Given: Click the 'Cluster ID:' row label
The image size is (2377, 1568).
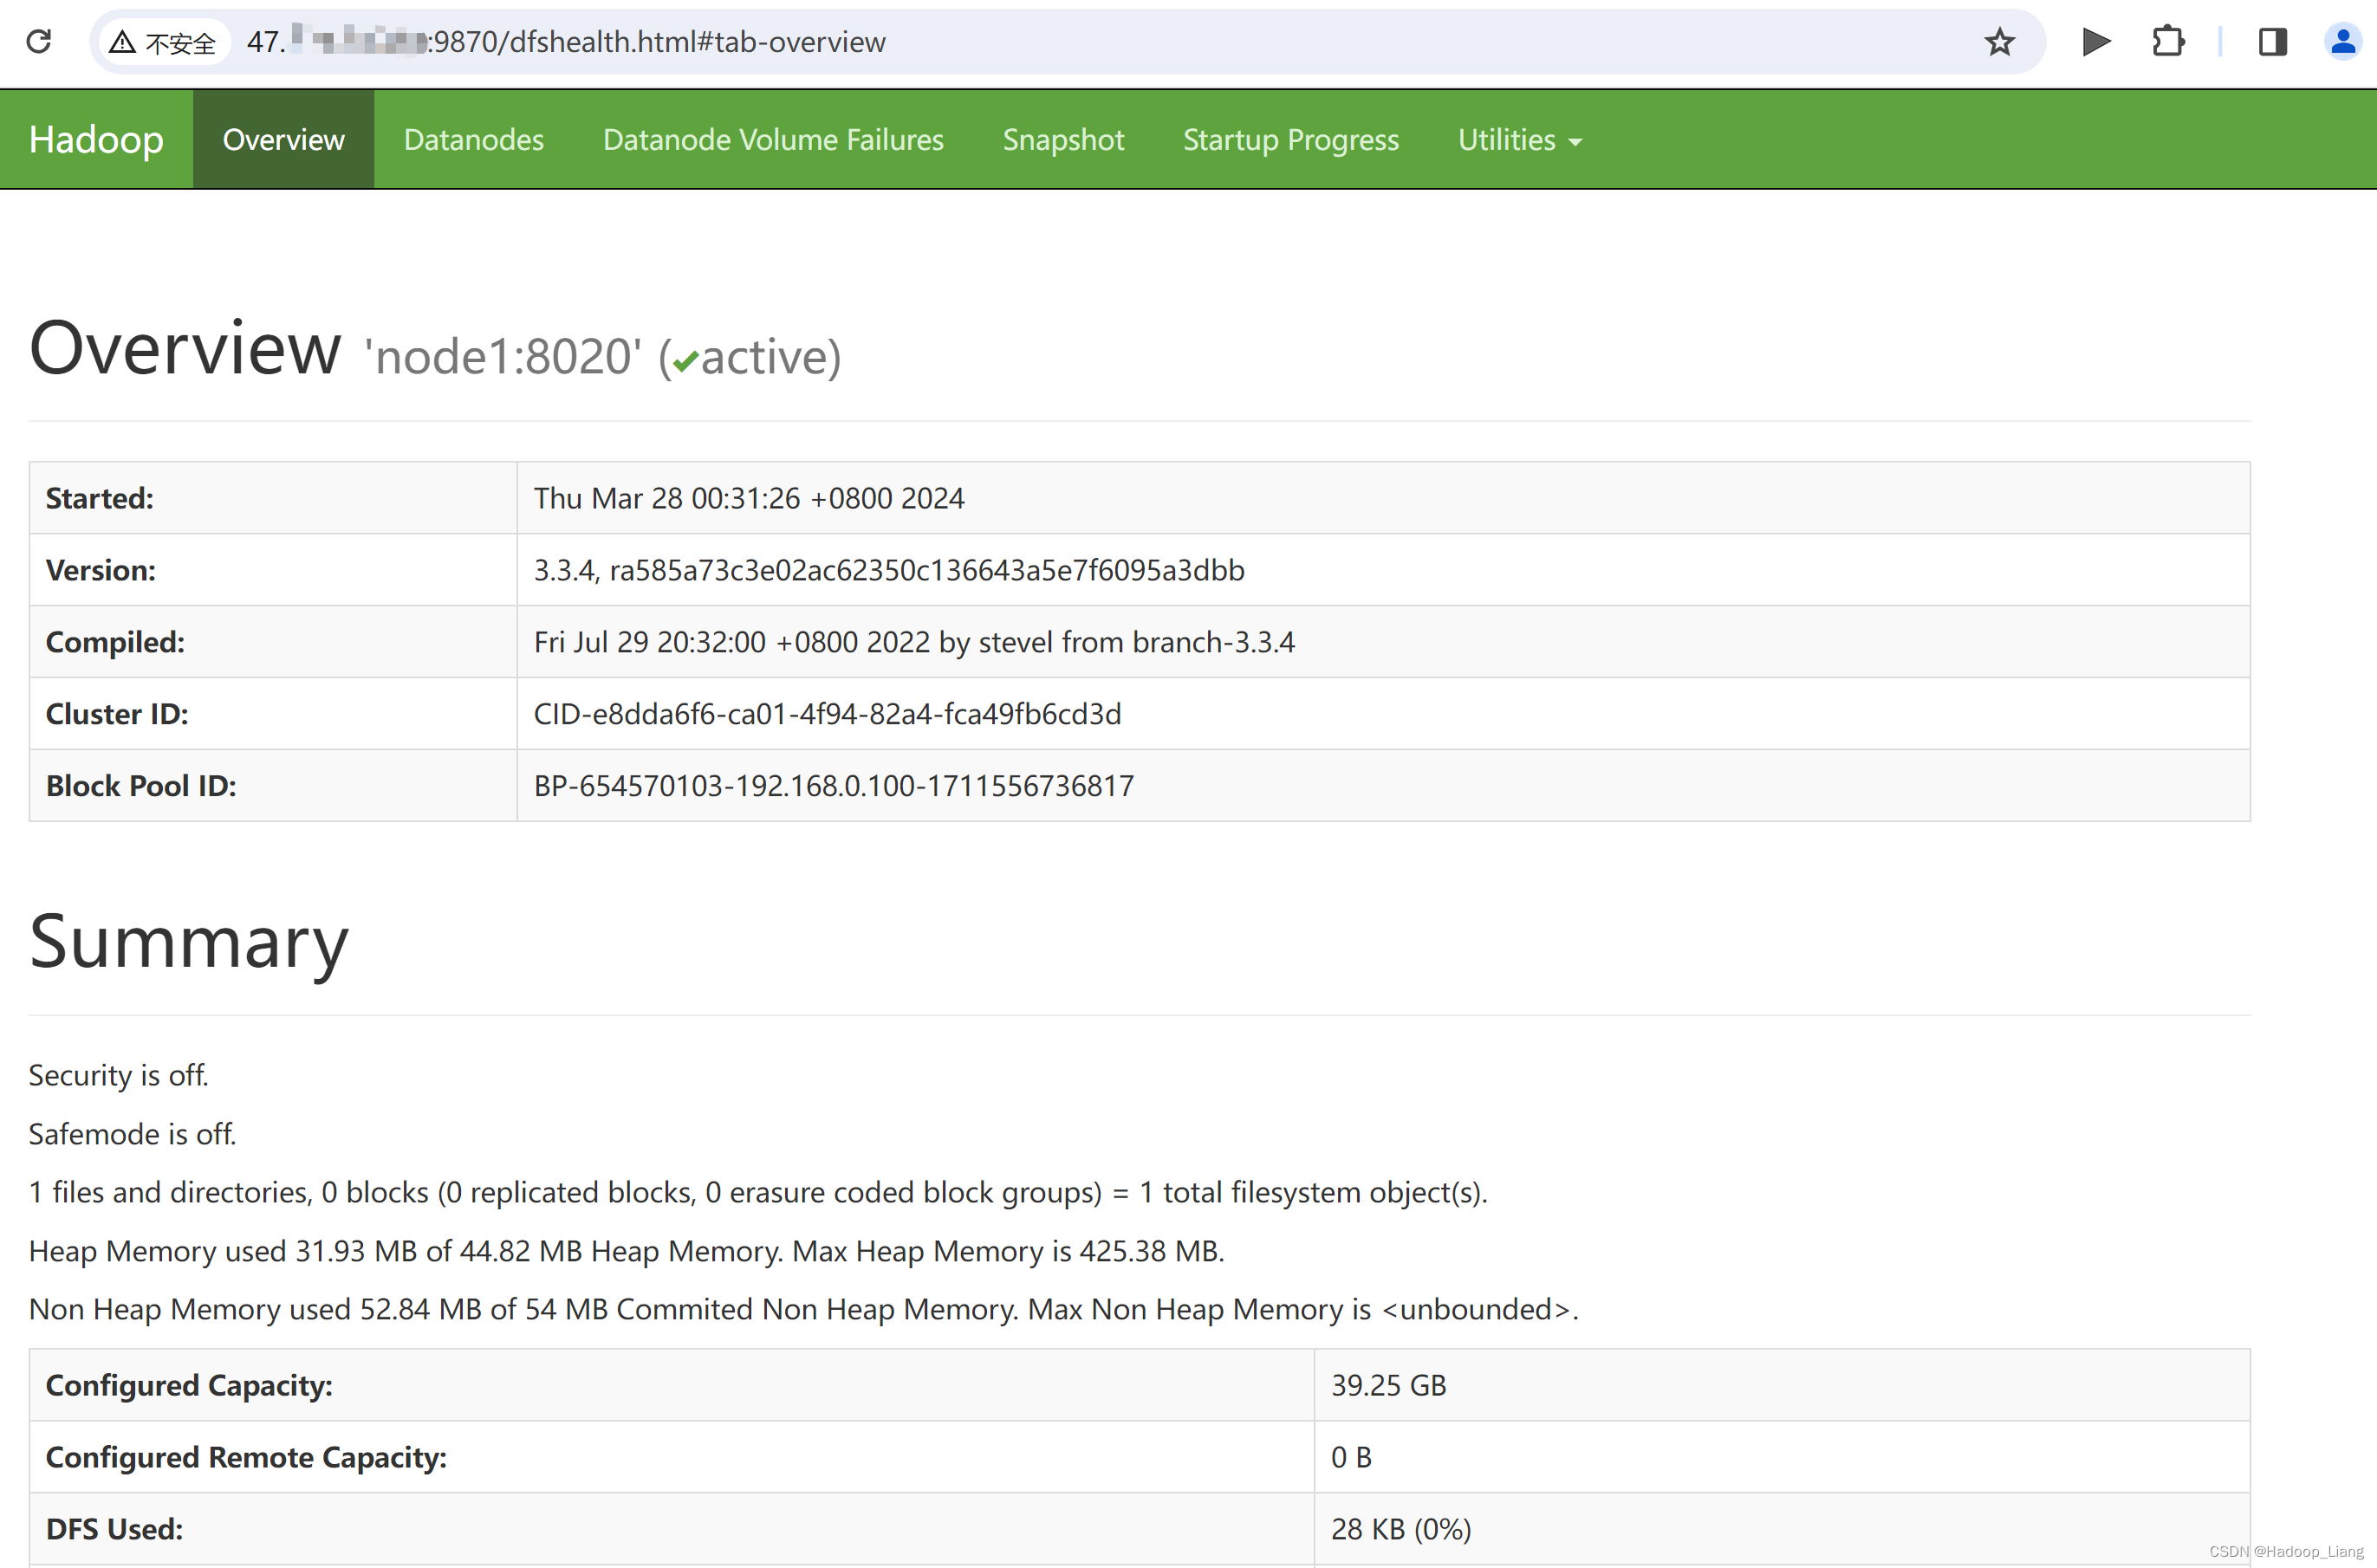Looking at the screenshot, I should click(117, 714).
